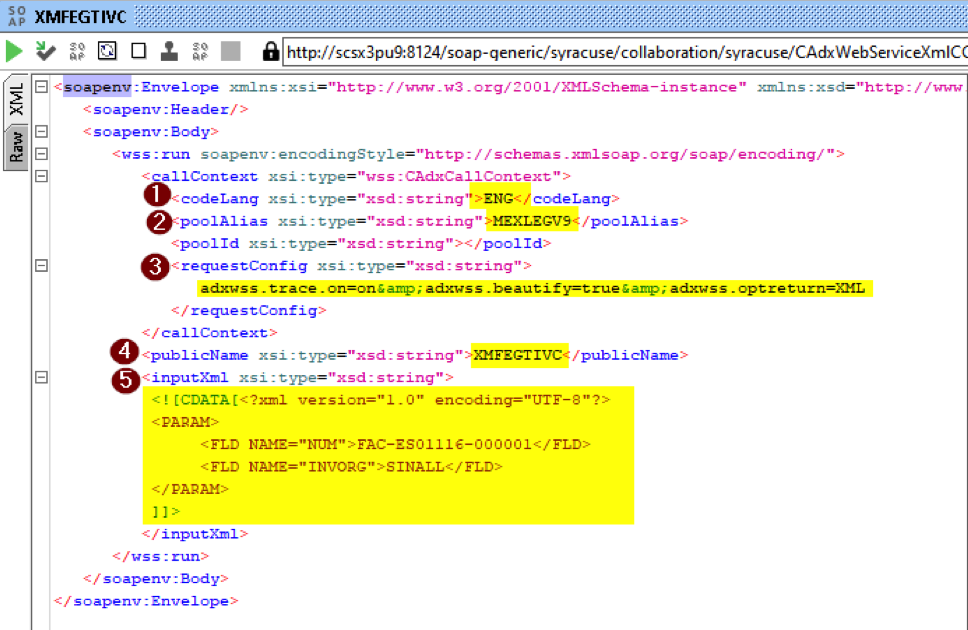This screenshot has width=968, height=630.
Task: Collapse the inputXml element
Action: [42, 378]
